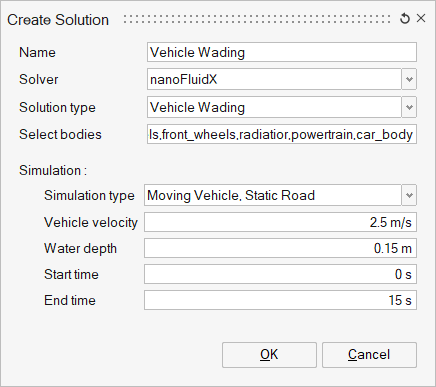Open the Simulation type dropdown arrow

tap(409, 195)
